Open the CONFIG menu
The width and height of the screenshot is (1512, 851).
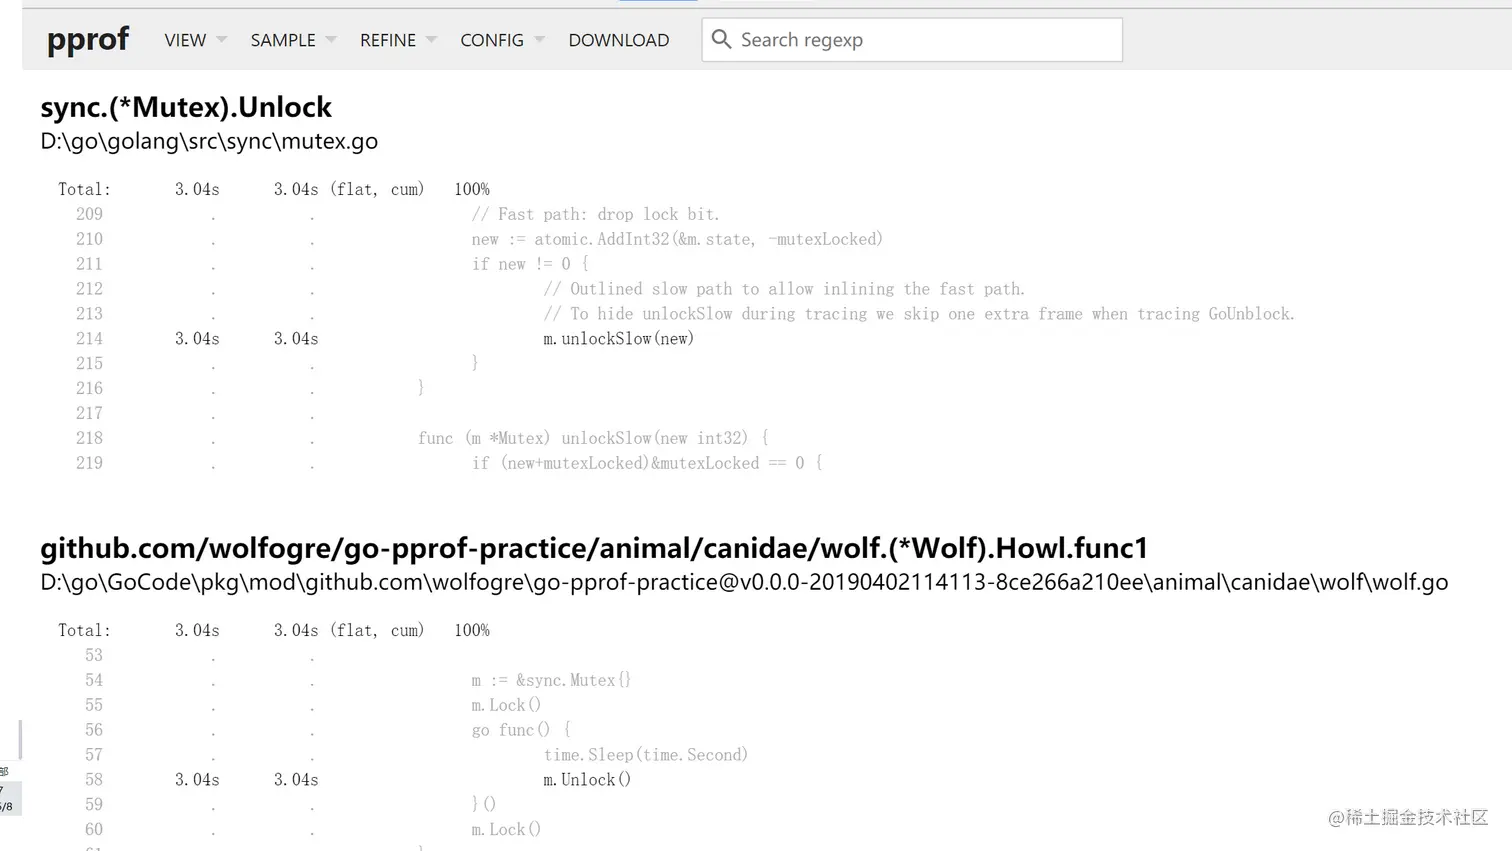click(491, 40)
